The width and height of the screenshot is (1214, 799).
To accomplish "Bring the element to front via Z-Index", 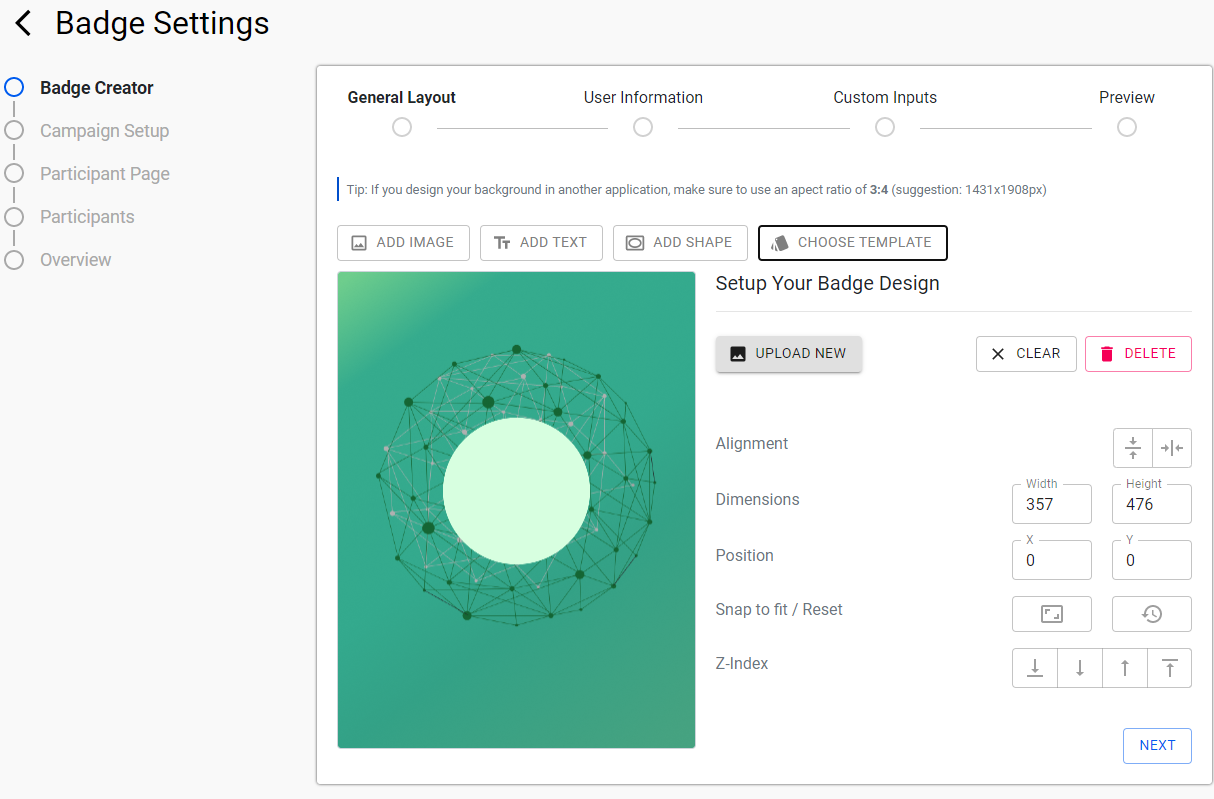I will click(x=1169, y=667).
